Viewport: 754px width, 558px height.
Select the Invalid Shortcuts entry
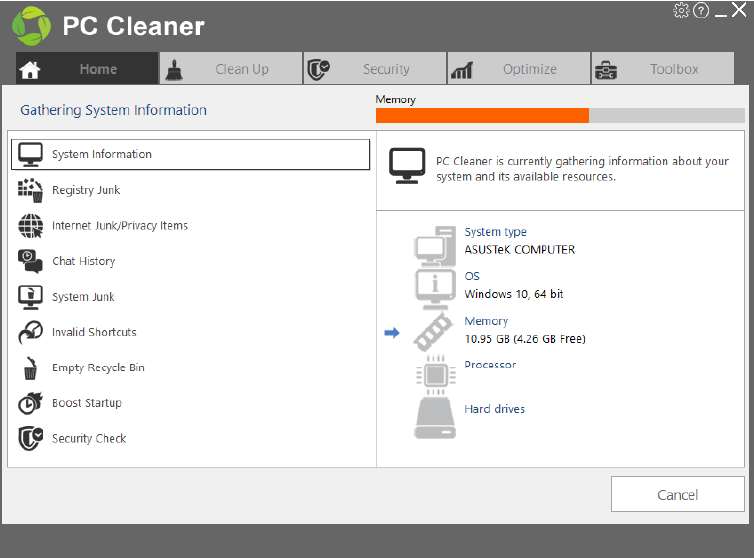pos(190,332)
